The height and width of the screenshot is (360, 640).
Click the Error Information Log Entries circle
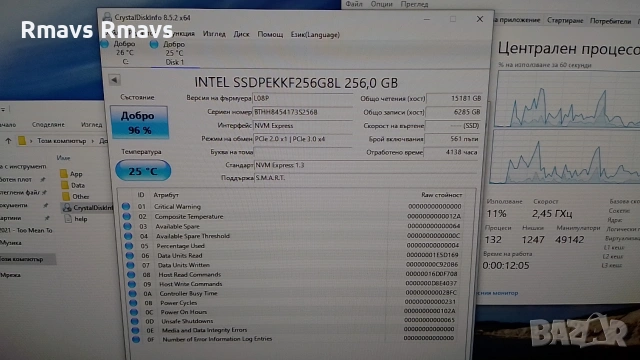136,339
